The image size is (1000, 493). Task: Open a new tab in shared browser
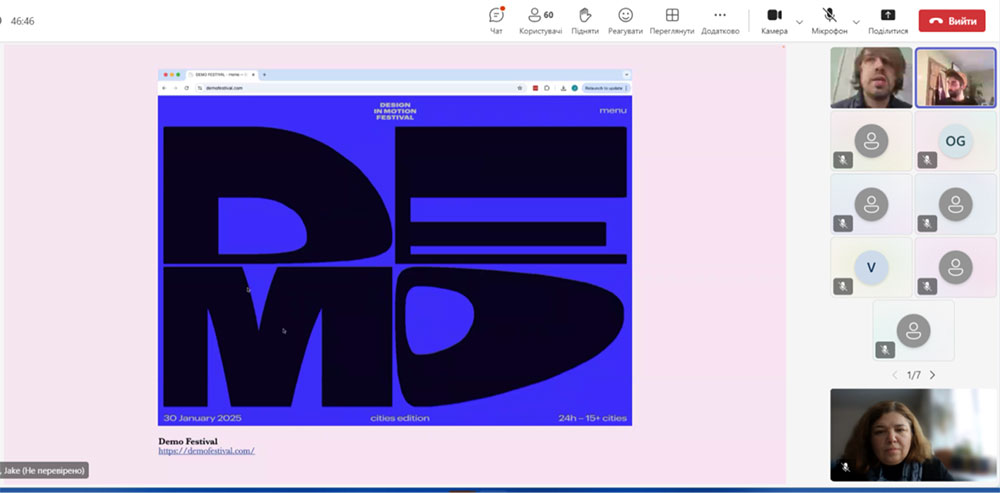[265, 75]
